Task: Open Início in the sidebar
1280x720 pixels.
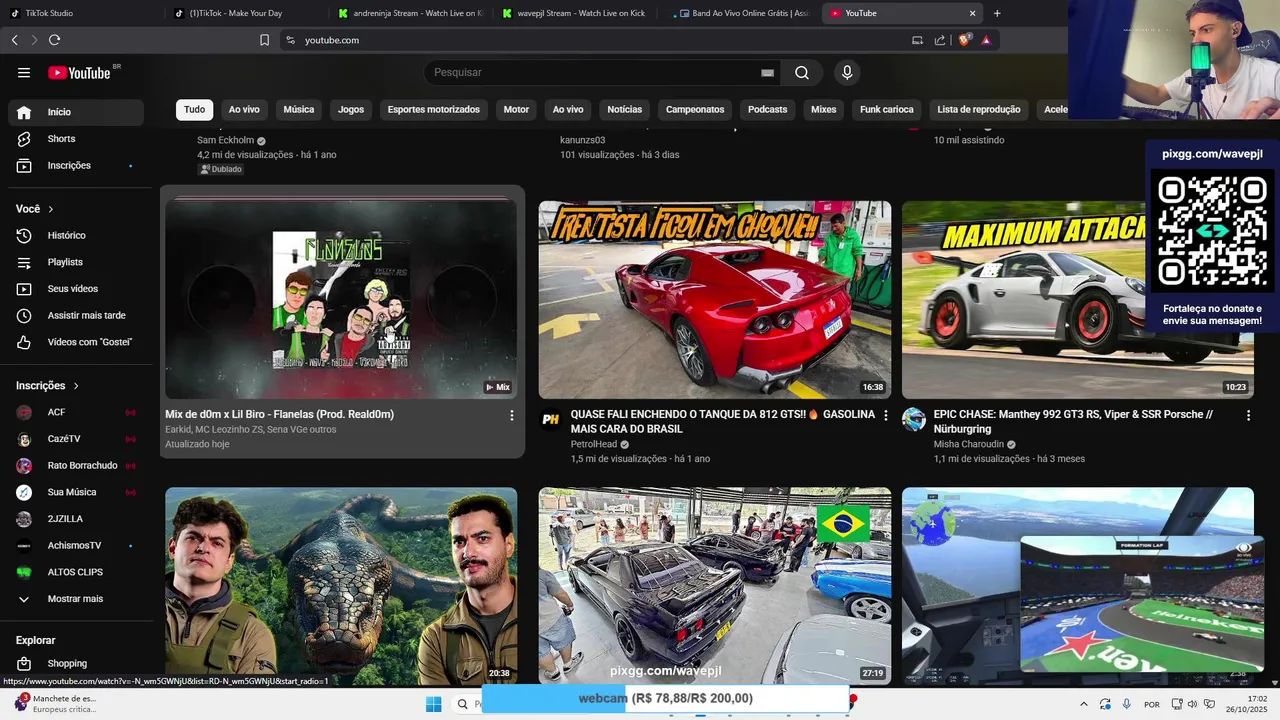Action: [x=76, y=112]
